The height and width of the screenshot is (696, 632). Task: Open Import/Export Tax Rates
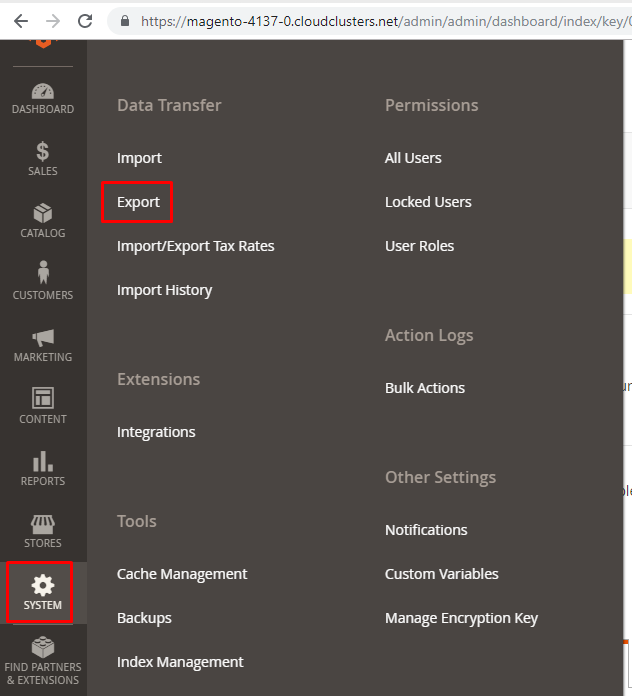click(x=195, y=246)
